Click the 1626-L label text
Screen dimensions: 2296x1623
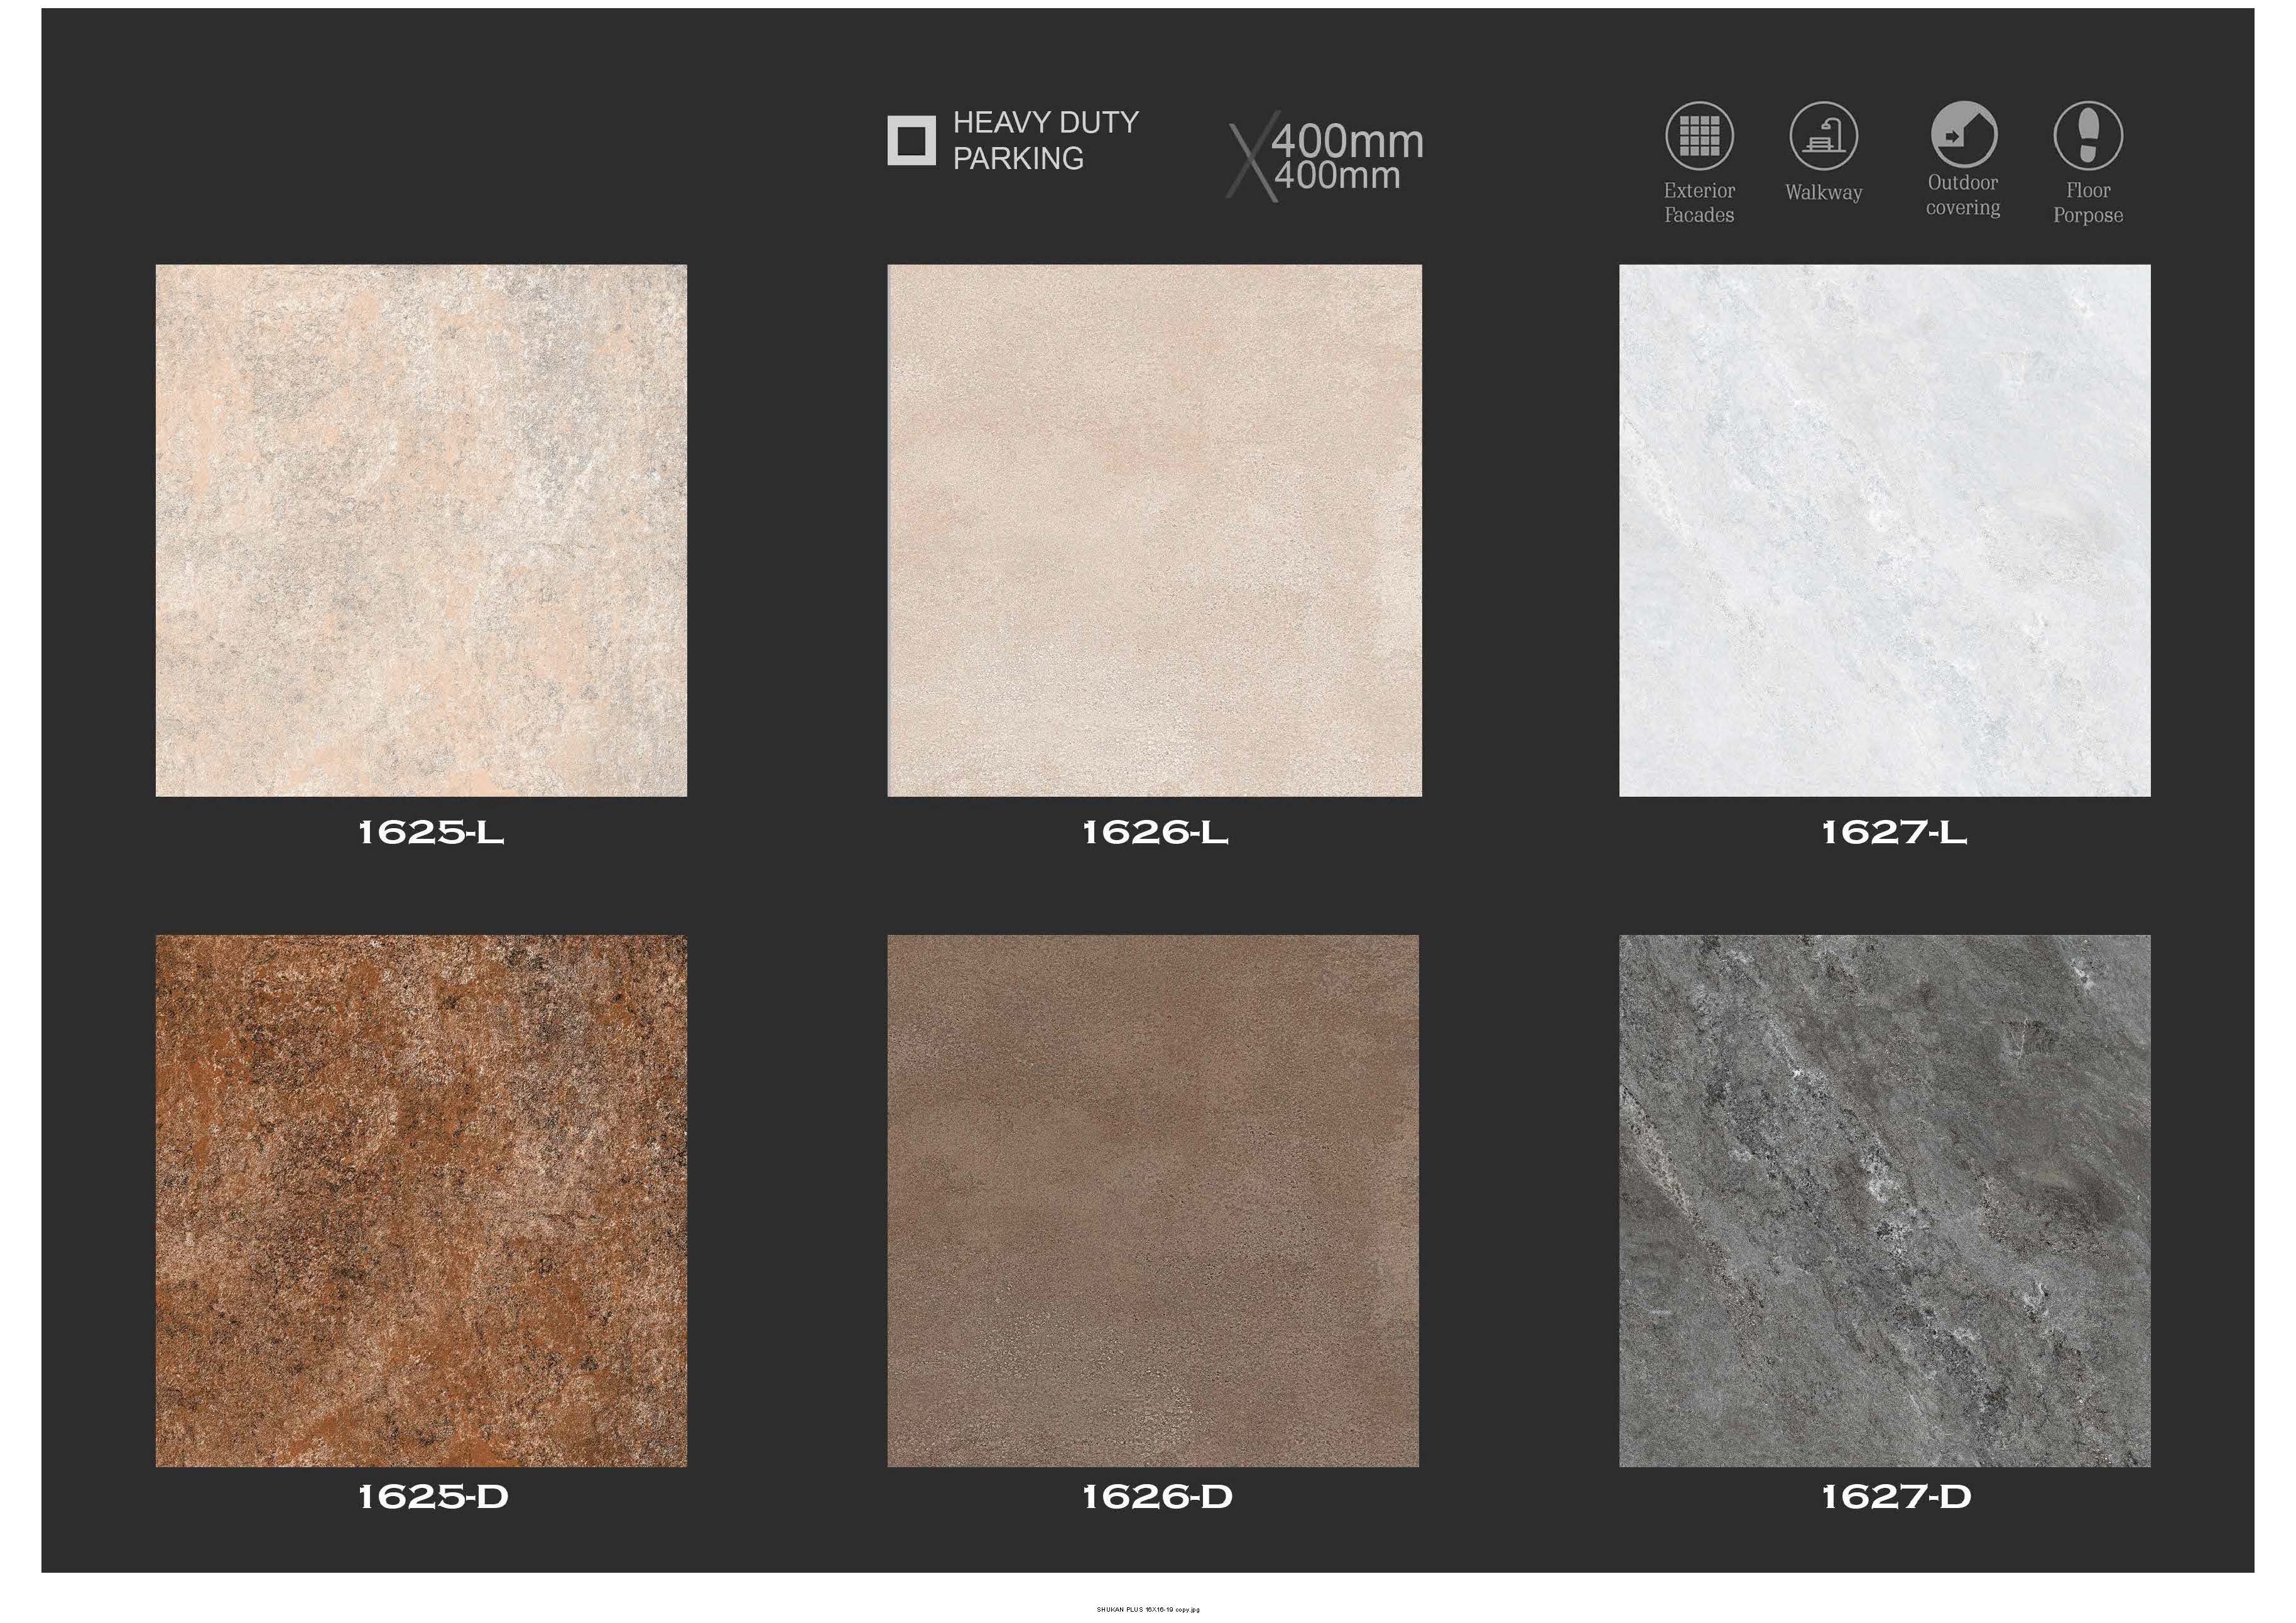pos(1155,832)
